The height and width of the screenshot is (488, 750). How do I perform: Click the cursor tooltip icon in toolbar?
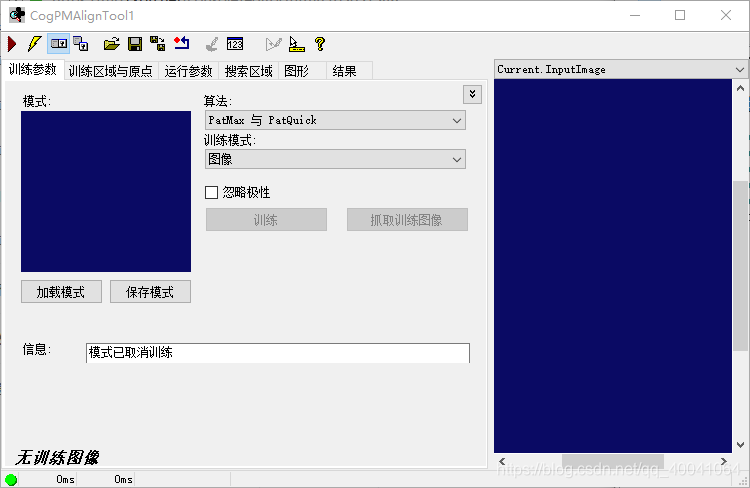(297, 44)
